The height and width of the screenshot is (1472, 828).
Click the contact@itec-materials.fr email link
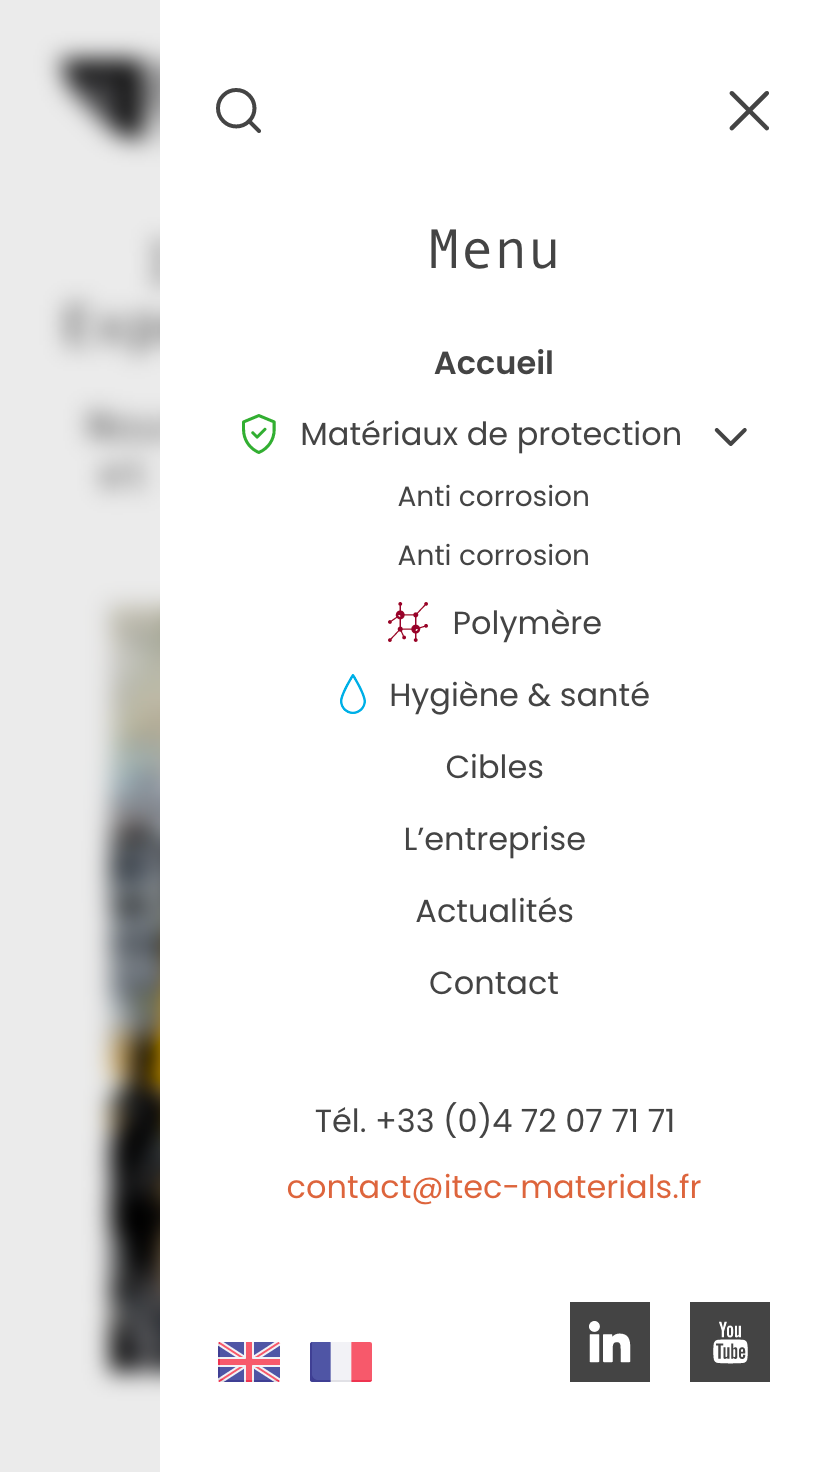click(x=494, y=1187)
